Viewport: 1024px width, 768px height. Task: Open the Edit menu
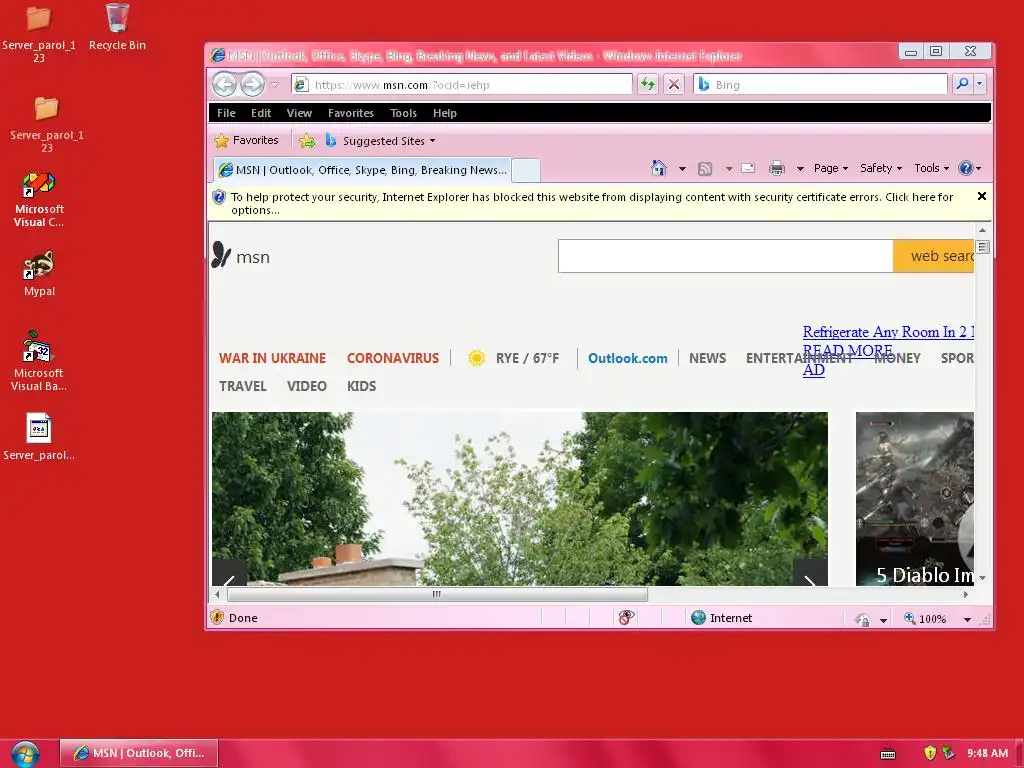261,113
